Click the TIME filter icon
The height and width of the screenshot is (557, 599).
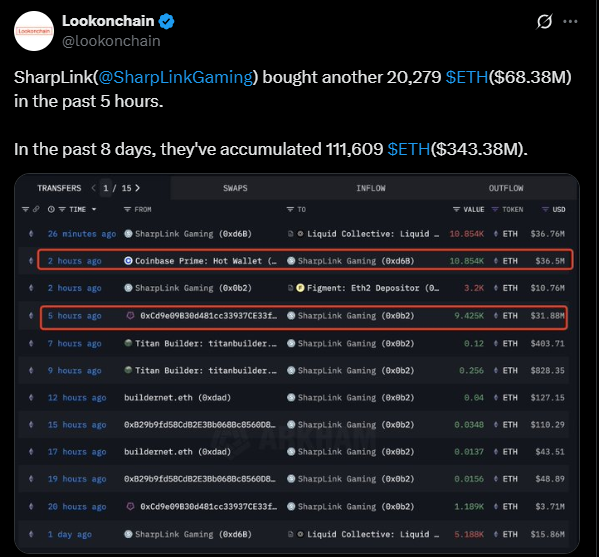(x=62, y=209)
